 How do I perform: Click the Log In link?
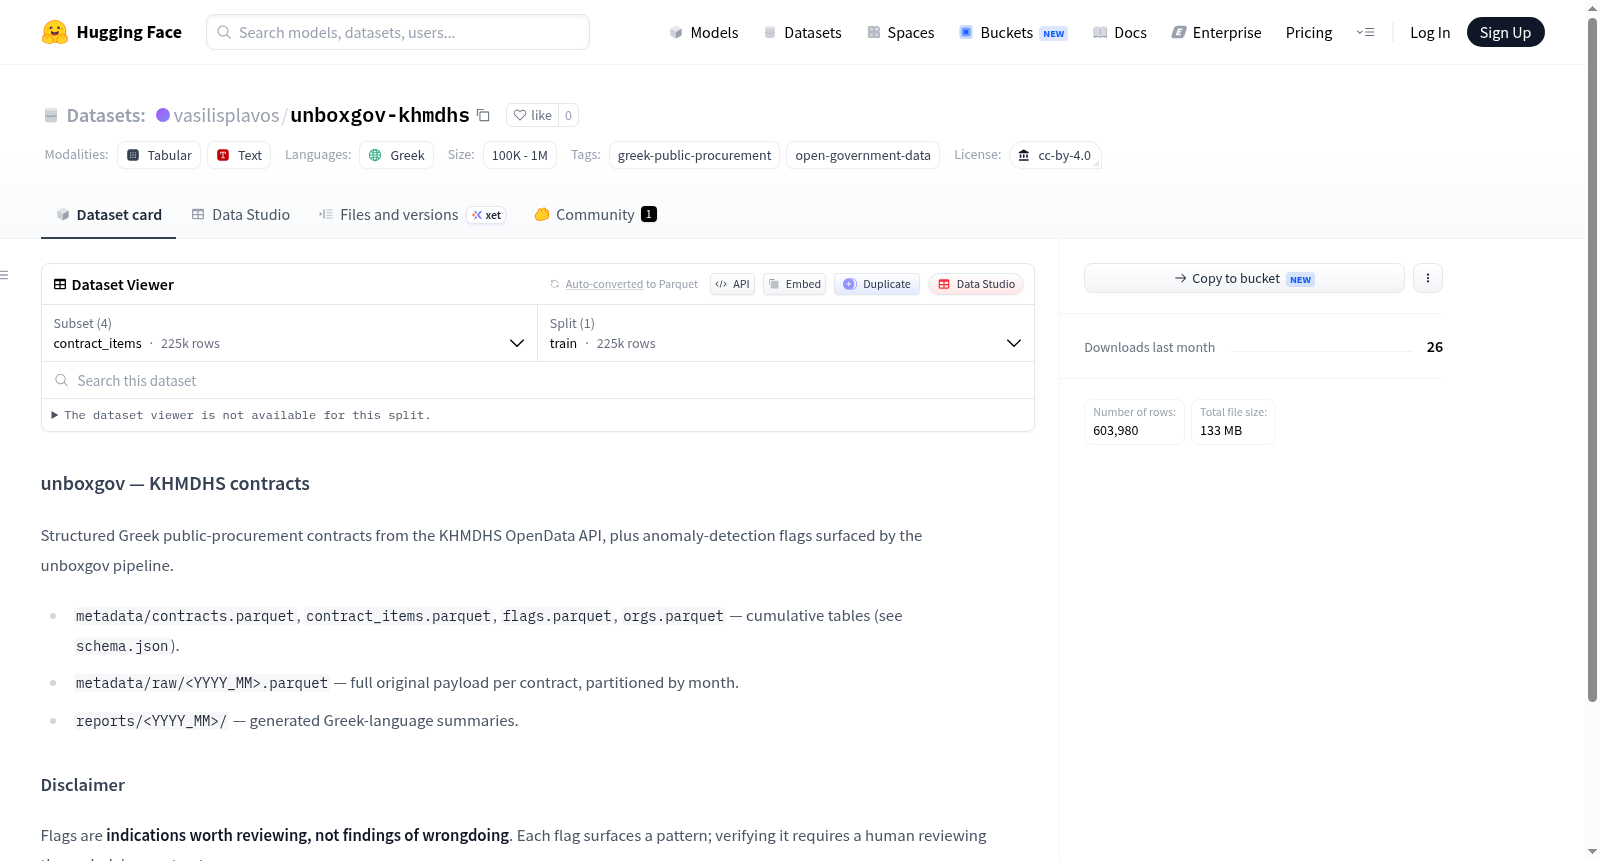tap(1430, 32)
